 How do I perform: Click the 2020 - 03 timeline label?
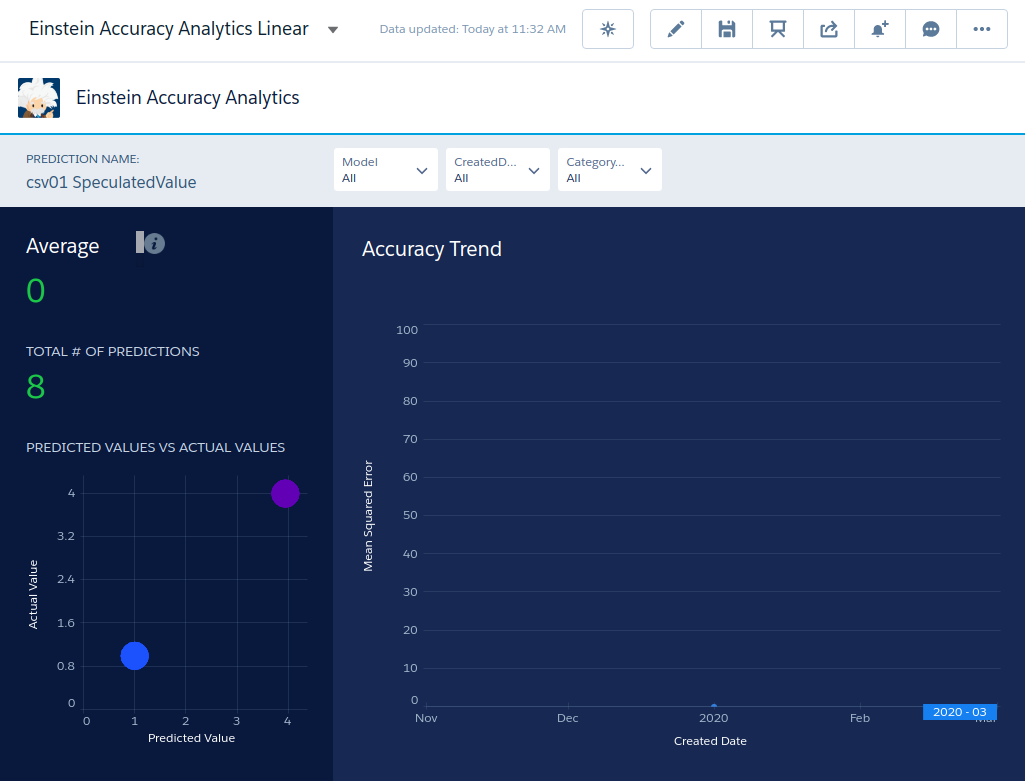(x=959, y=712)
